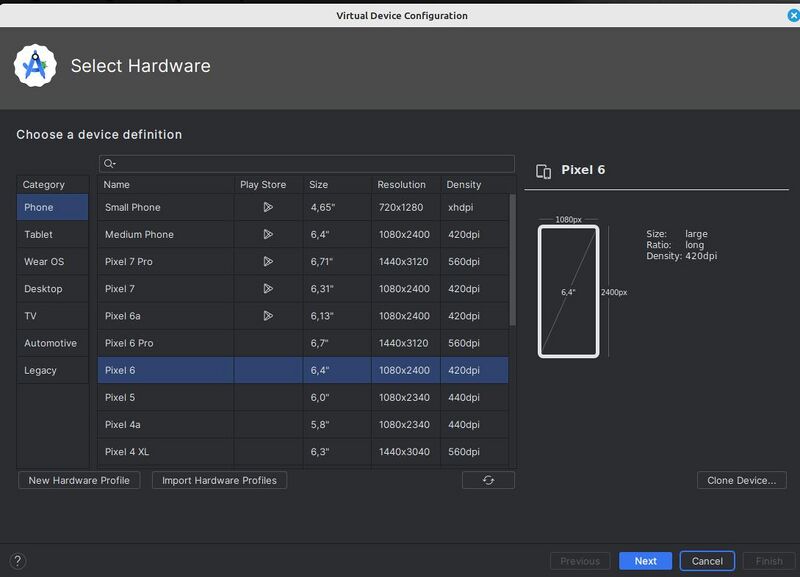This screenshot has height=577, width=800.
Task: Click the device table vertical scrollbar
Action: pyautogui.click(x=512, y=260)
